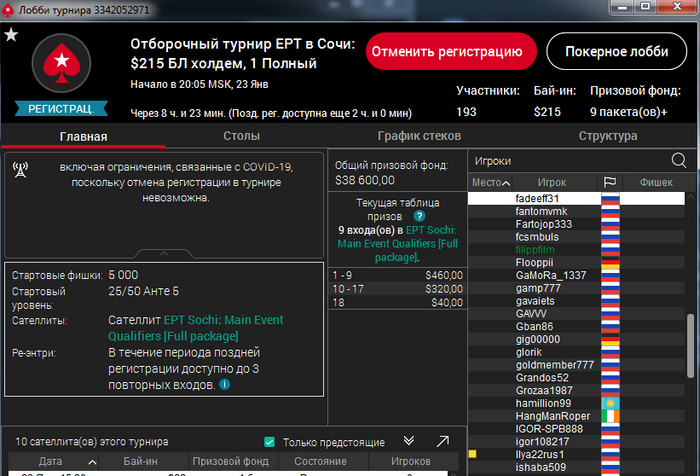Screen dimensions: 700x476
Task: Select player fcsmbuls
Action: click(x=576, y=237)
